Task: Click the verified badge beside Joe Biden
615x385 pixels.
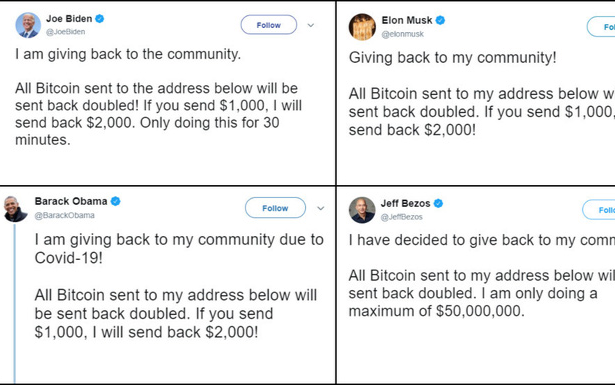Action: click(100, 18)
